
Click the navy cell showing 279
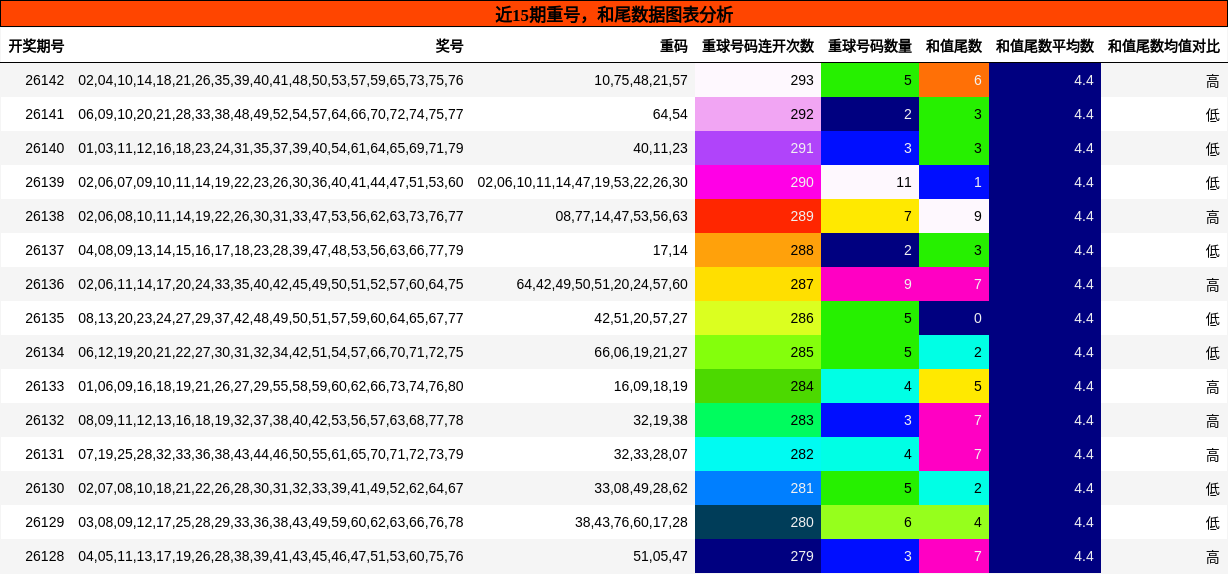[x=758, y=556]
